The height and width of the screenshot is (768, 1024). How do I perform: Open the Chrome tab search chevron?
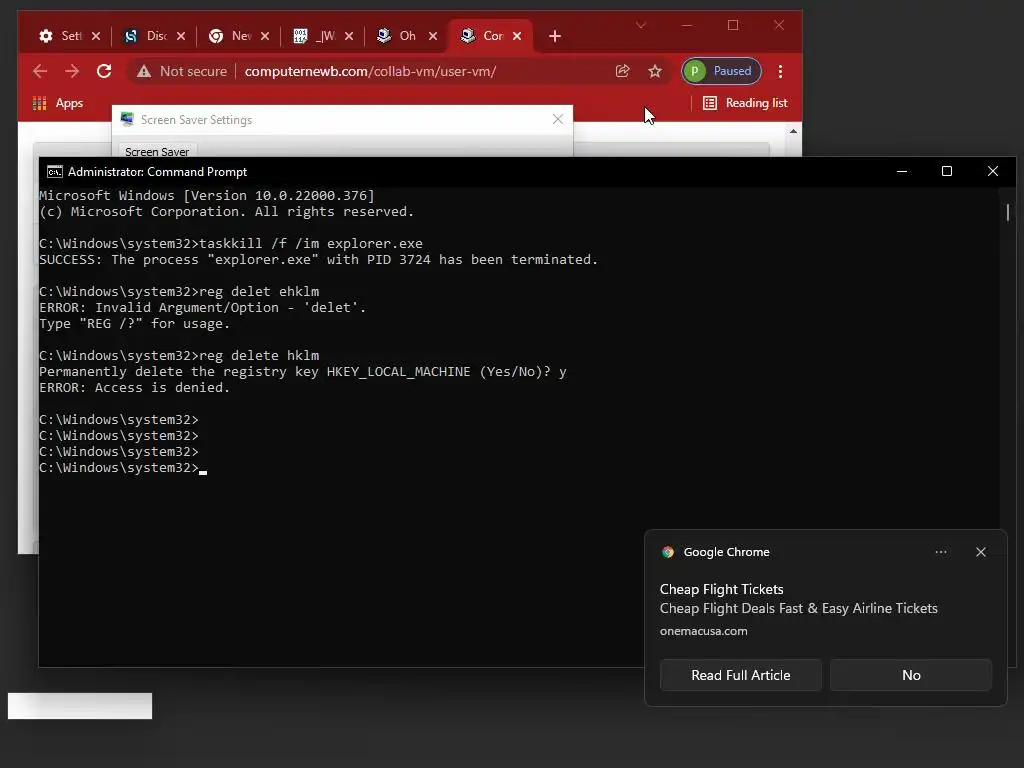click(641, 25)
